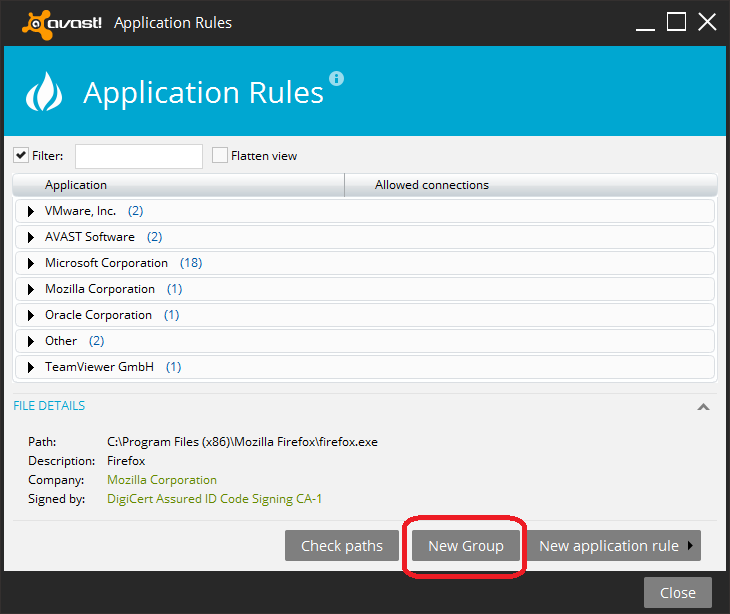Click the Mozilla Corporation company link
Image resolution: width=730 pixels, height=614 pixels.
(x=162, y=480)
